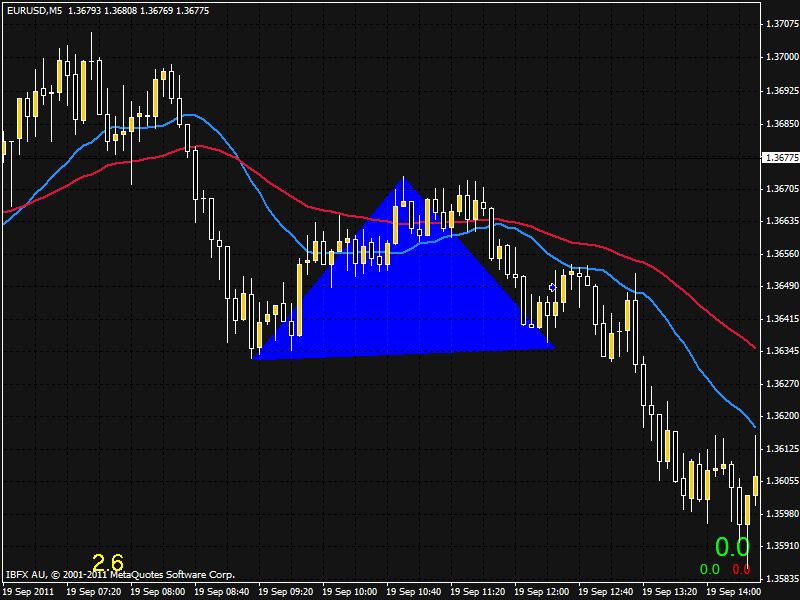Viewport: 800px width, 600px height.
Task: Click the 19 Sep 2011 date label
Action: pos(28,592)
